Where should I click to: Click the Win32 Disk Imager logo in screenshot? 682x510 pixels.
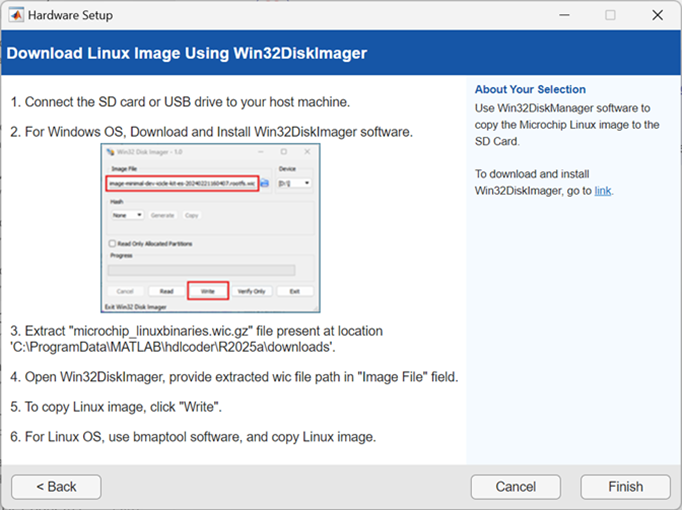click(110, 153)
